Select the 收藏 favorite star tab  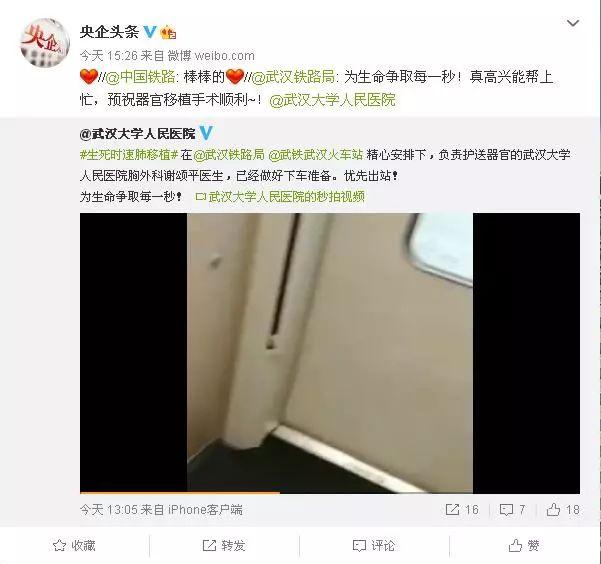74,545
